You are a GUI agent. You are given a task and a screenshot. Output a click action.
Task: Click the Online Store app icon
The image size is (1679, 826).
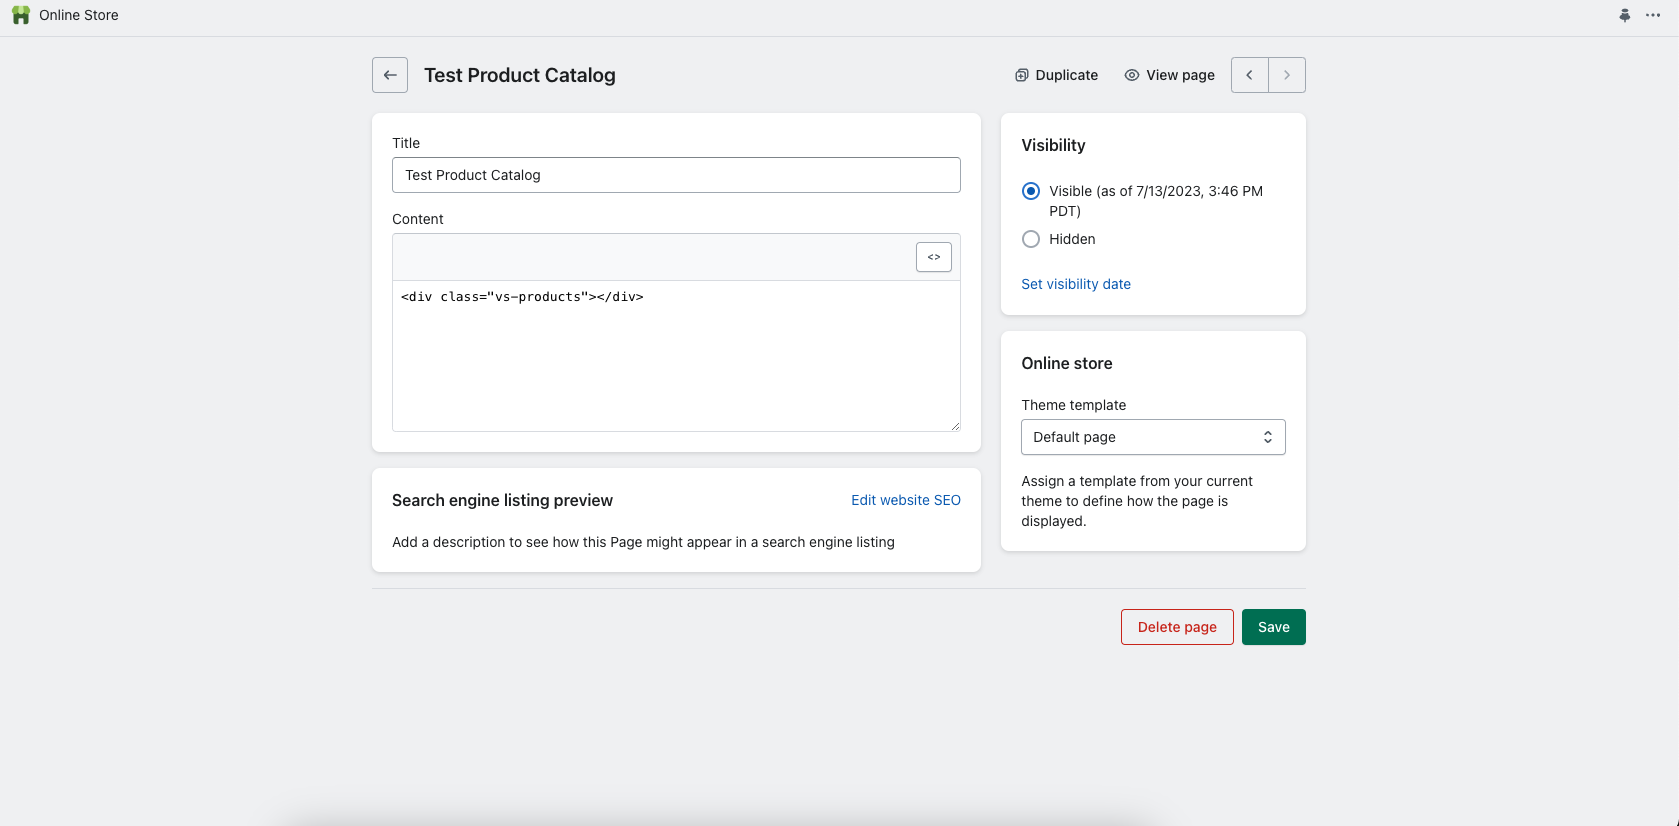pos(21,15)
